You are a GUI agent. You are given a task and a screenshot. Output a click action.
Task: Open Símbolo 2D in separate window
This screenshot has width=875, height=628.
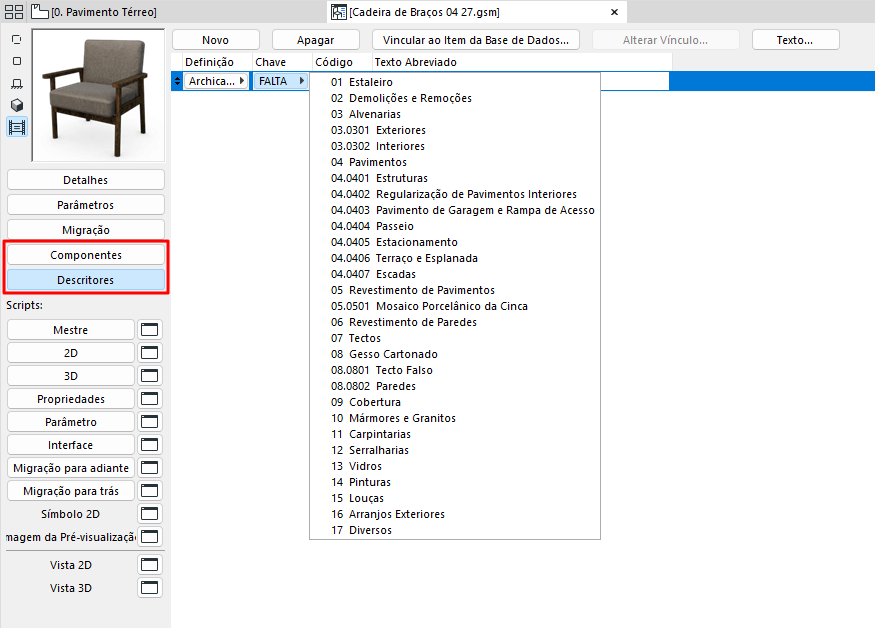tap(149, 514)
